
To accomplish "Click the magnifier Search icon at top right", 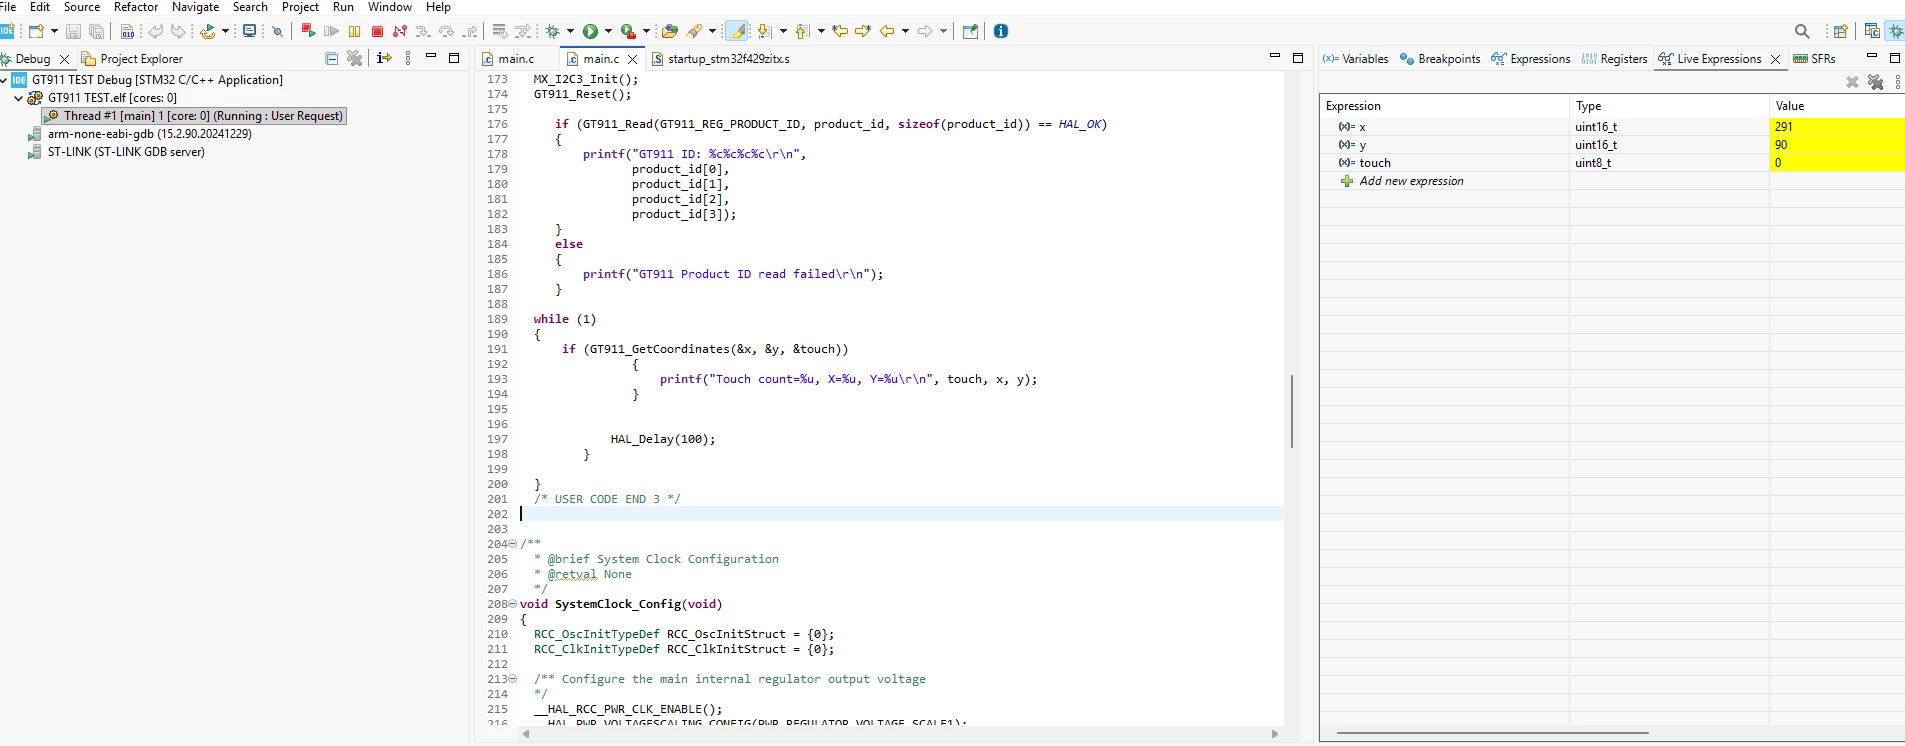I will pyautogui.click(x=1802, y=31).
